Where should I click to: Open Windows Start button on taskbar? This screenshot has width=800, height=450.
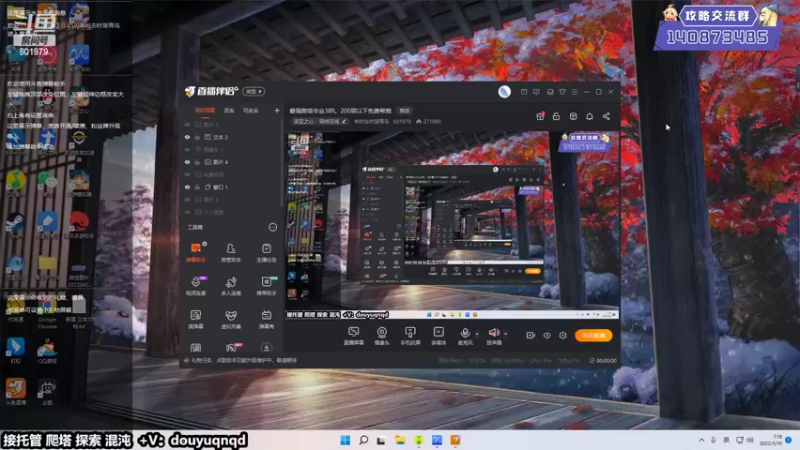pos(345,440)
